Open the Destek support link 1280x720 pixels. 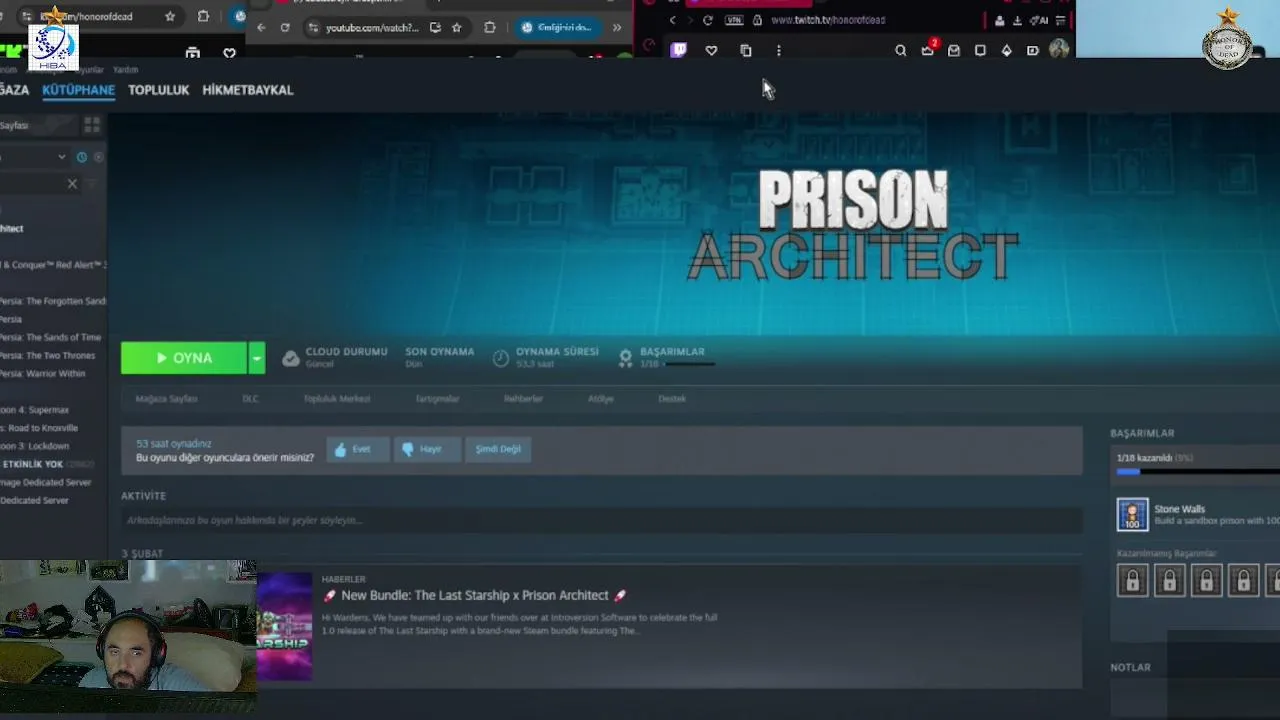click(x=672, y=399)
